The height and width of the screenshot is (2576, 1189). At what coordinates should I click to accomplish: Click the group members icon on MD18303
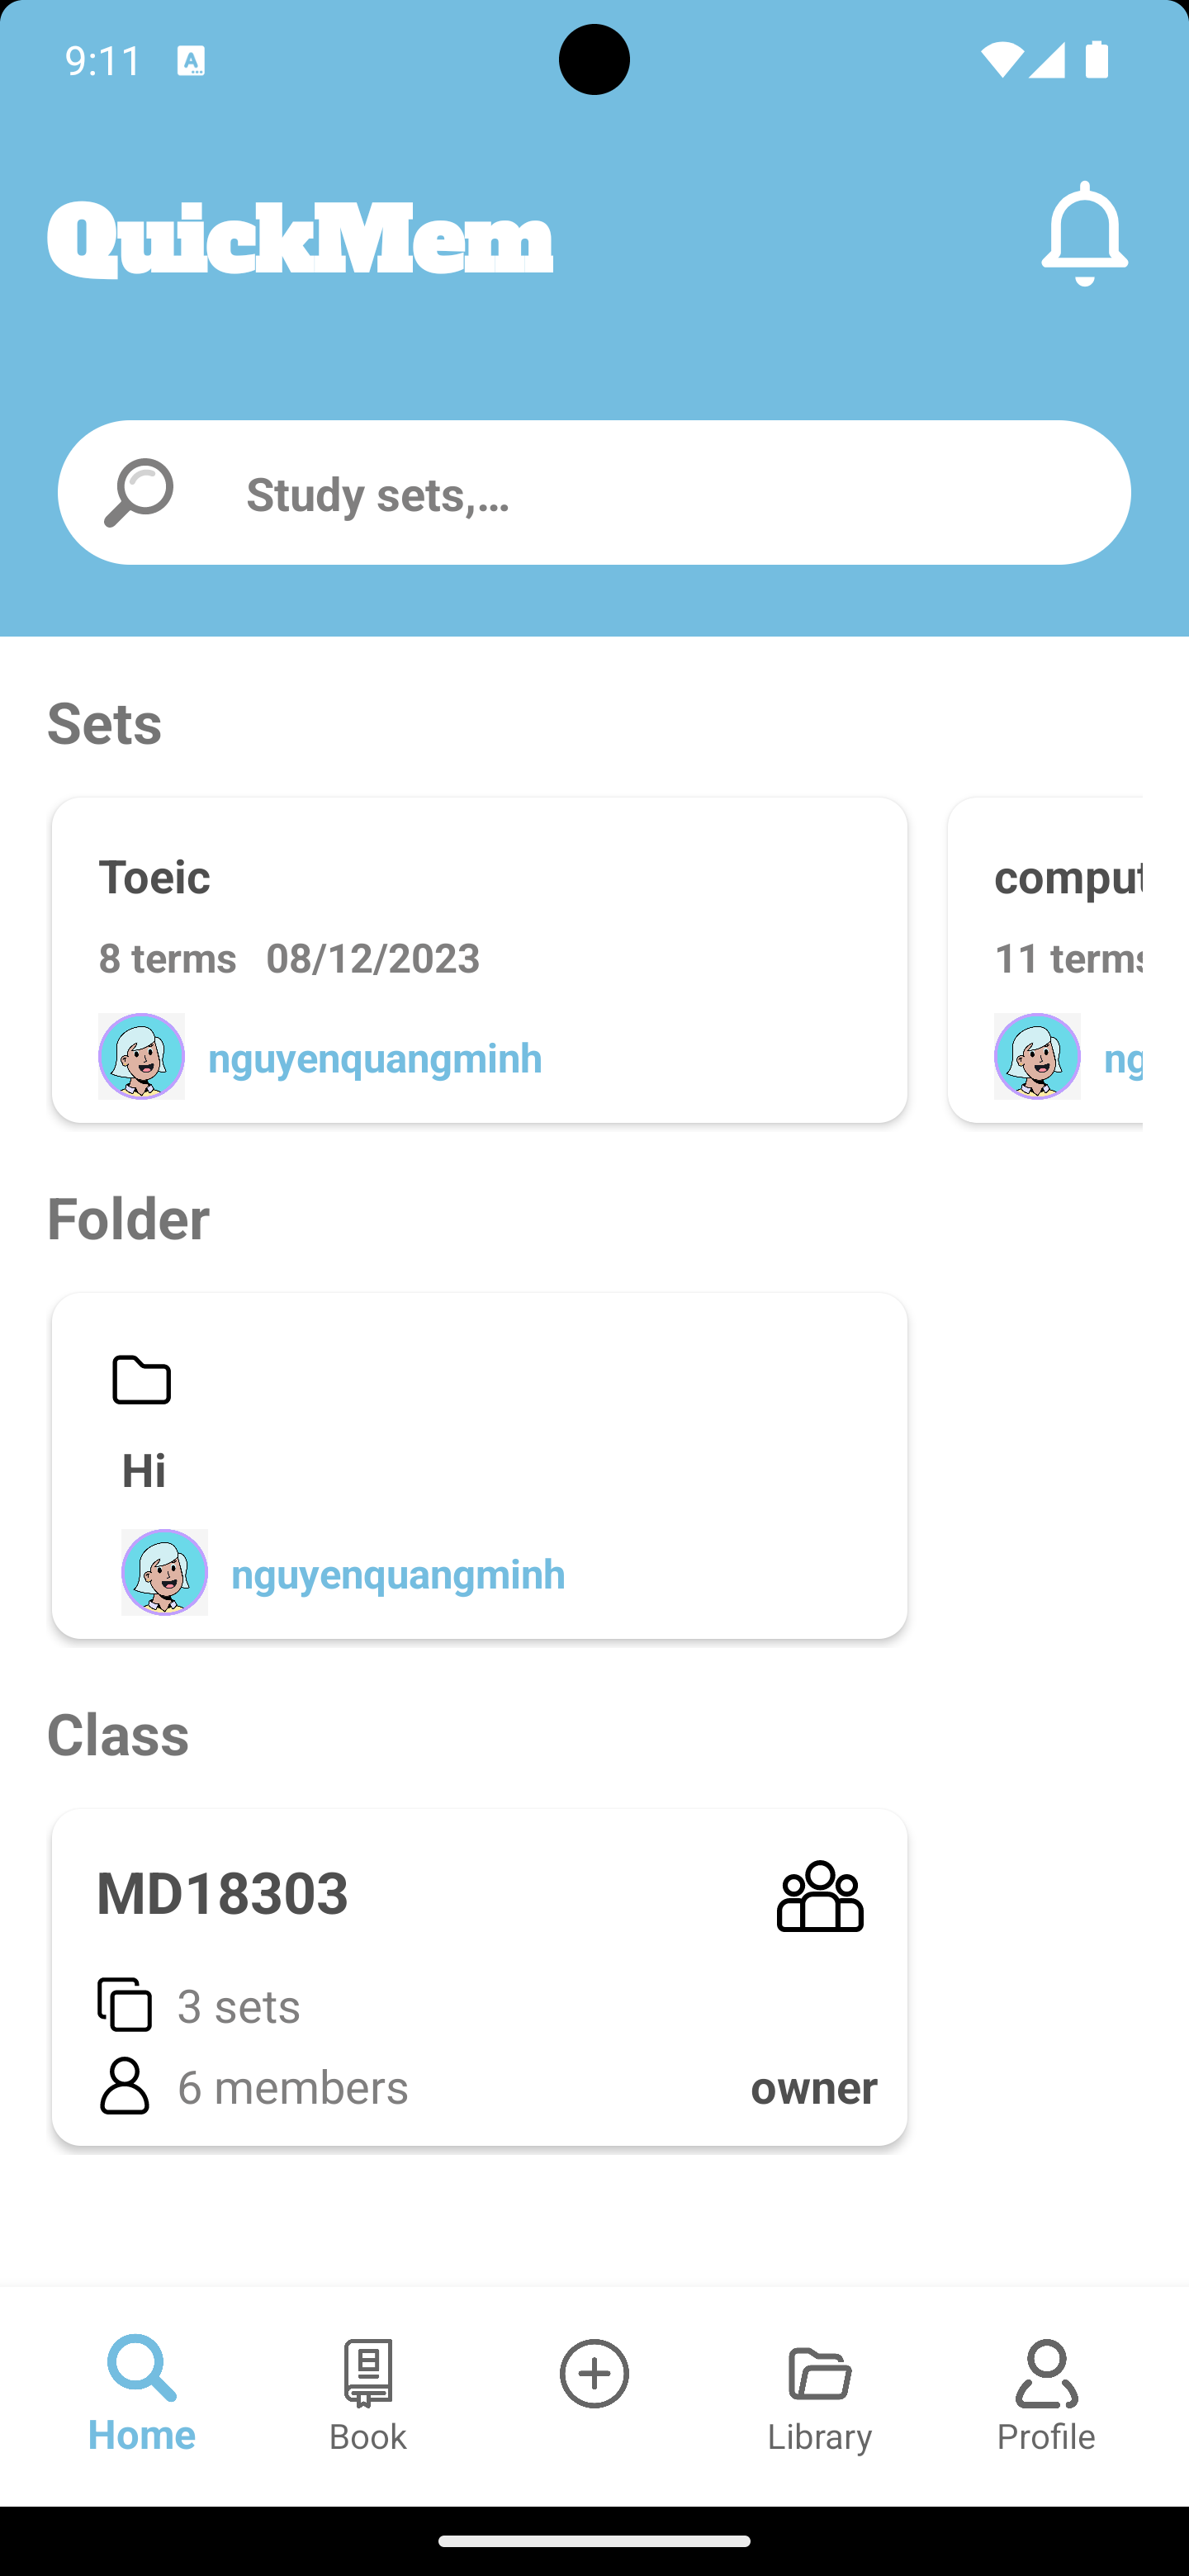(820, 1896)
